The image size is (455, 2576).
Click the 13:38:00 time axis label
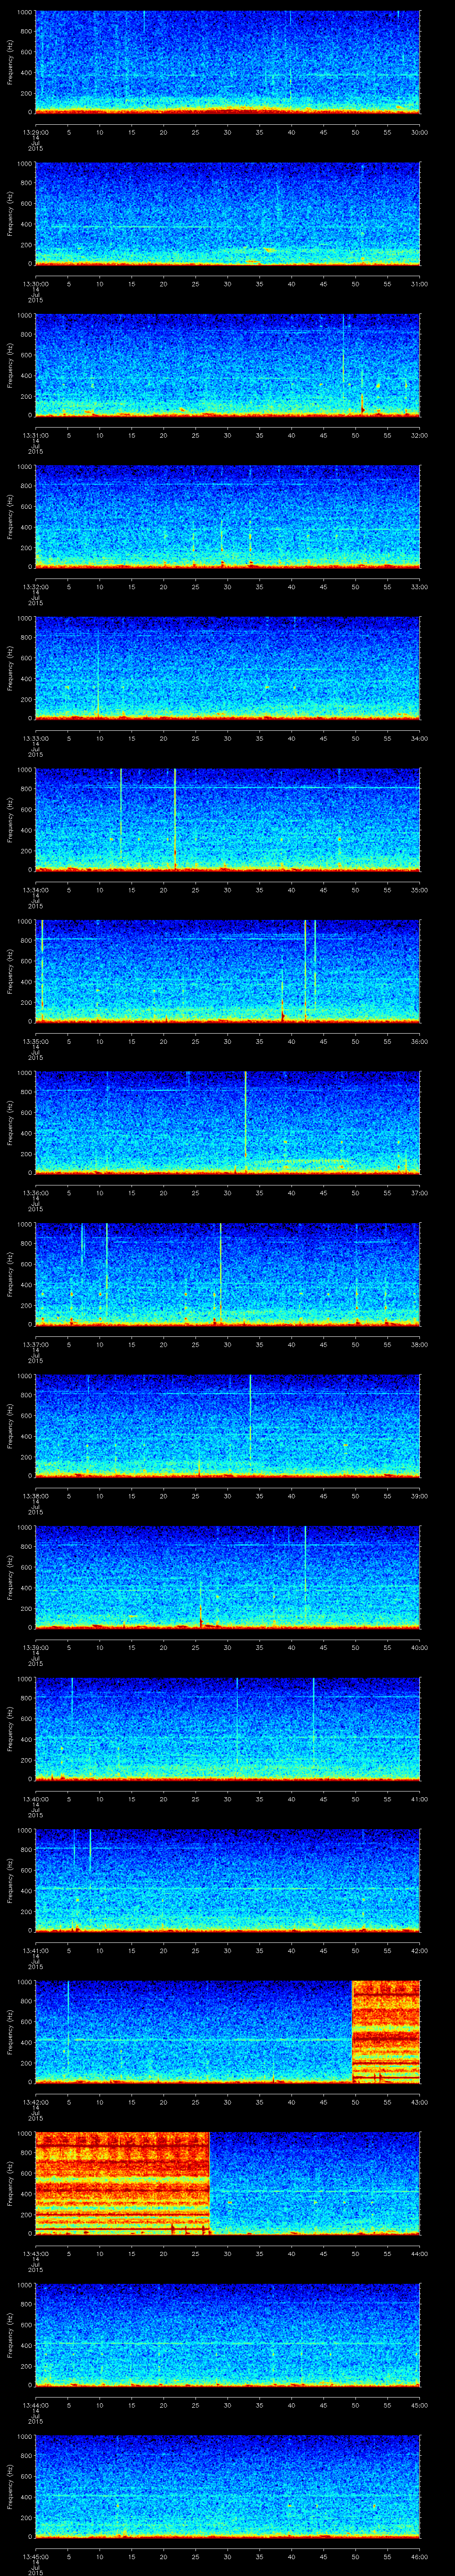point(35,1495)
